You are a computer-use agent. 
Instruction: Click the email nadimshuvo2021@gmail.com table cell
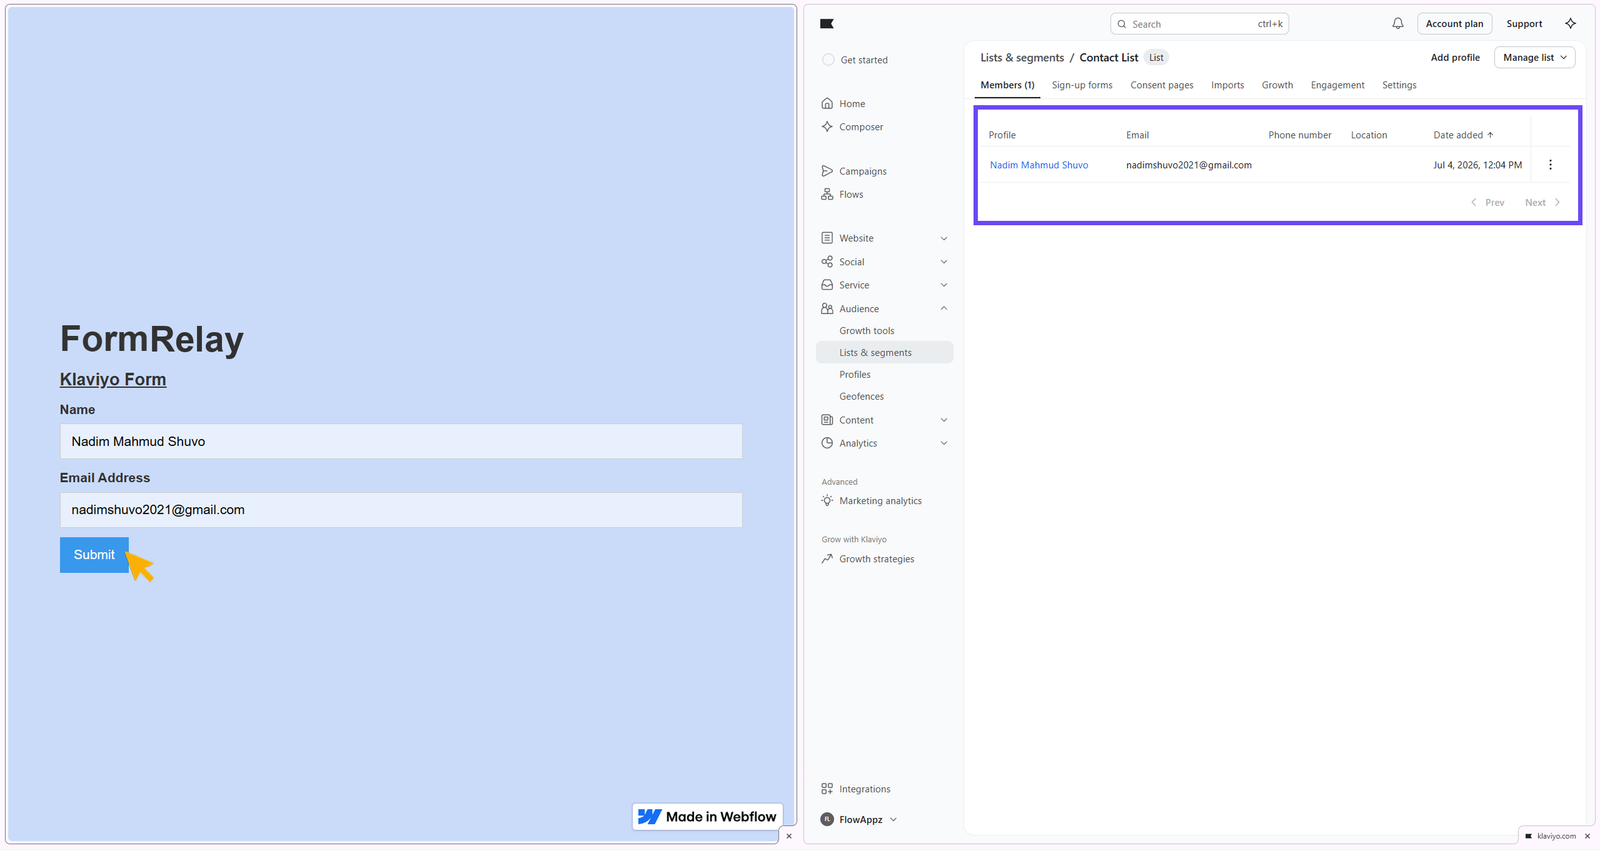tap(1189, 165)
